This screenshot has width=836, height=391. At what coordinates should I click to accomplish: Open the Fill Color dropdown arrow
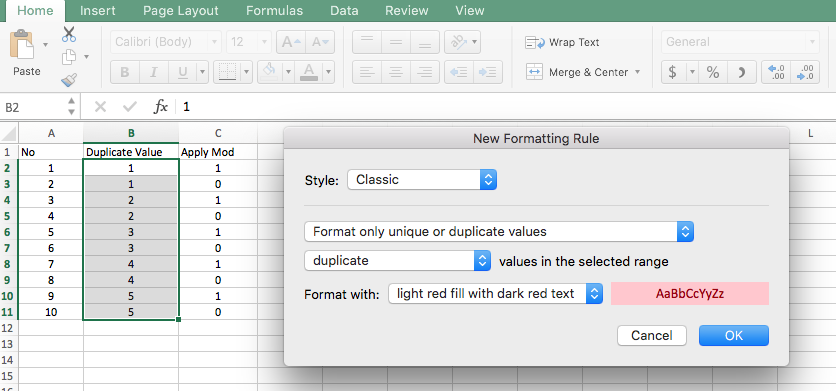tap(288, 72)
